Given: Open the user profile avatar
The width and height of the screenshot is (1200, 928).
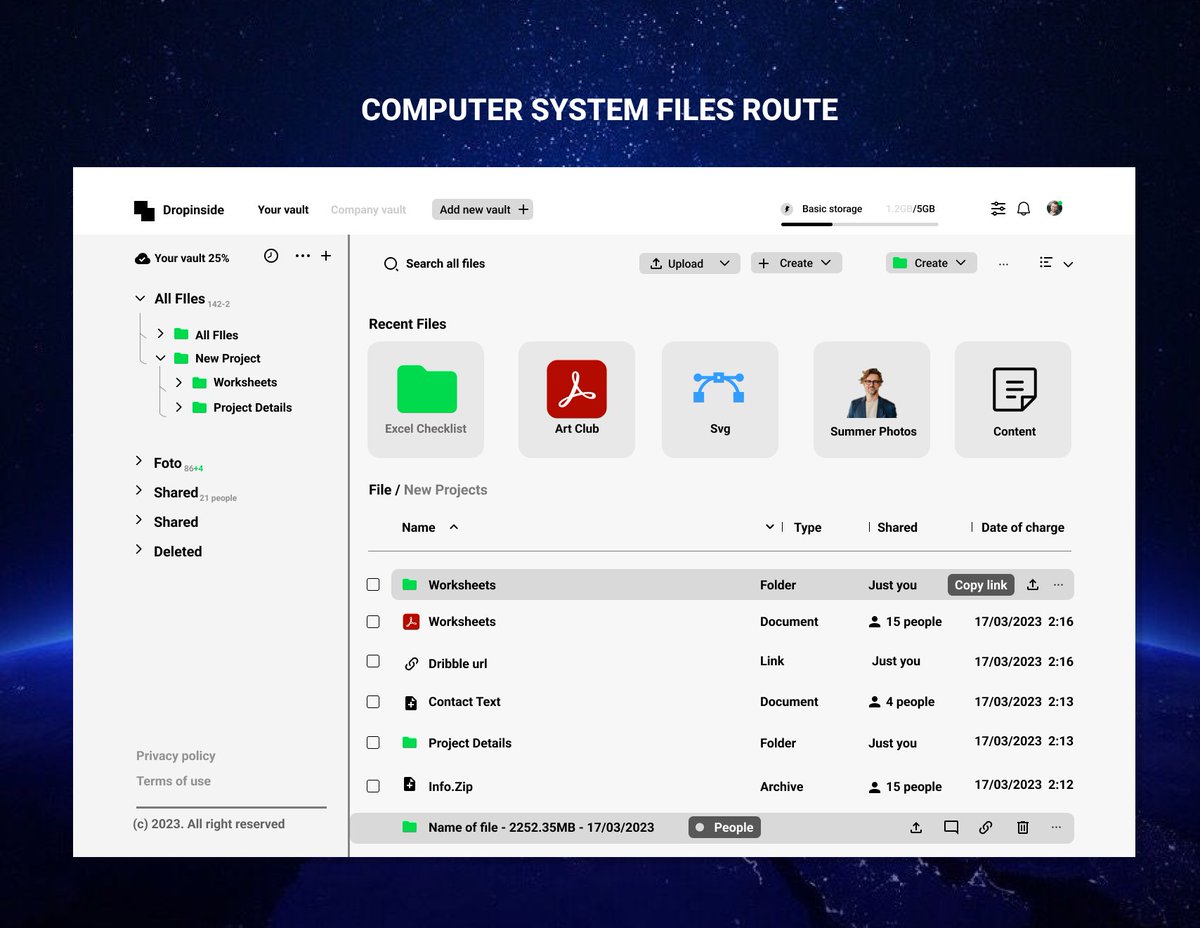Looking at the screenshot, I should [1054, 208].
